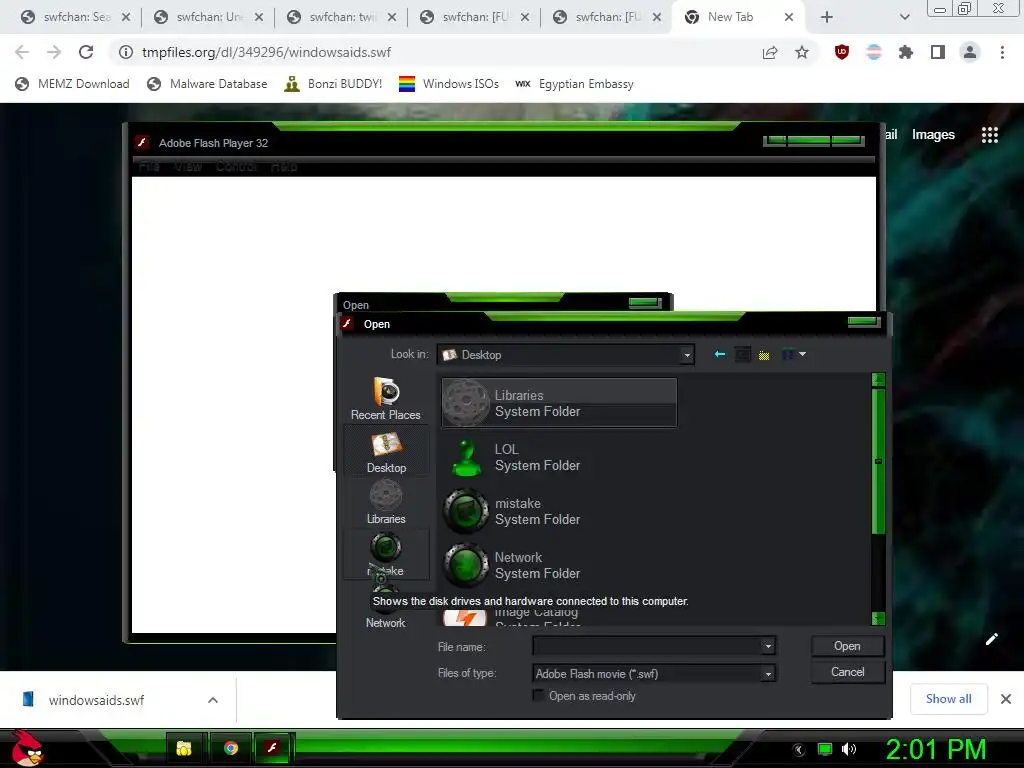The image size is (1024, 768).
Task: Click the browser forward arrow
Action: click(54, 52)
